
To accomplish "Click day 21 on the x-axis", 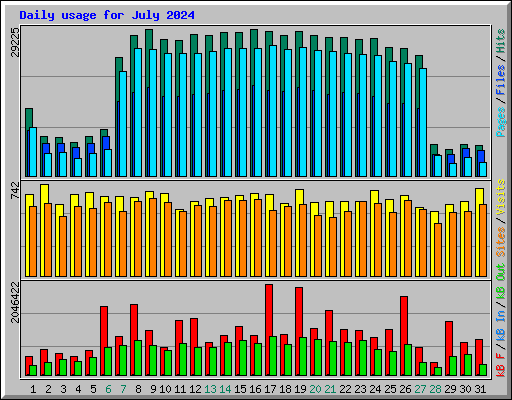I will coord(330,389).
